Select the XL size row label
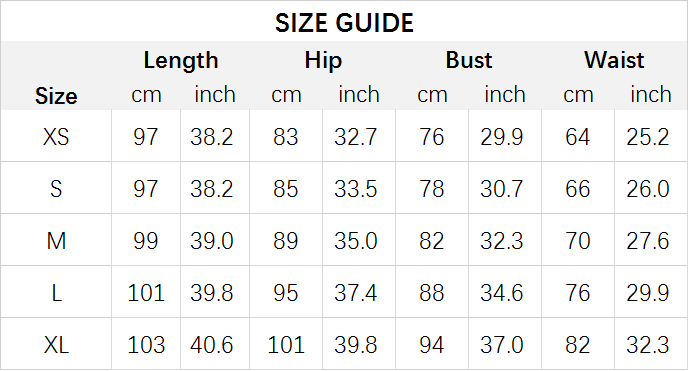The height and width of the screenshot is (371, 688). point(56,345)
